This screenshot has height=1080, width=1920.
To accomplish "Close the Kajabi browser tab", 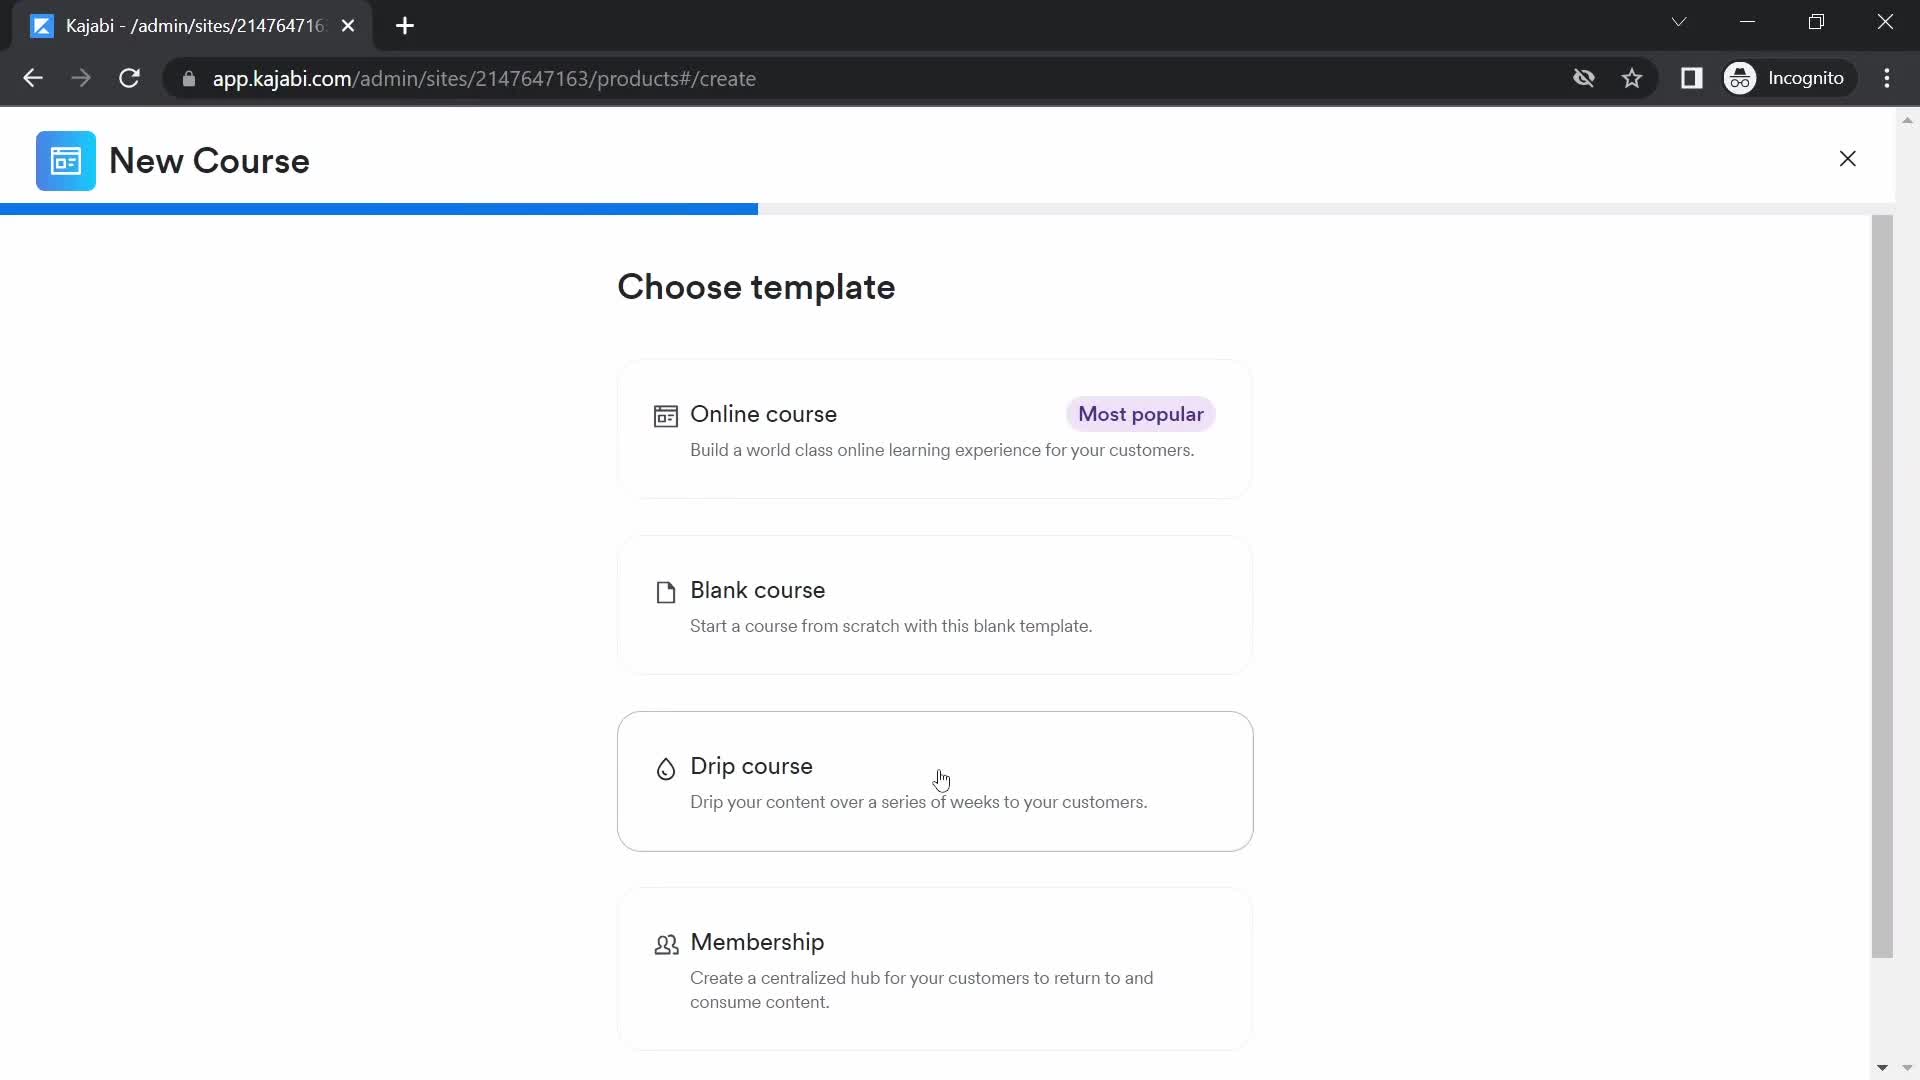I will click(x=348, y=26).
